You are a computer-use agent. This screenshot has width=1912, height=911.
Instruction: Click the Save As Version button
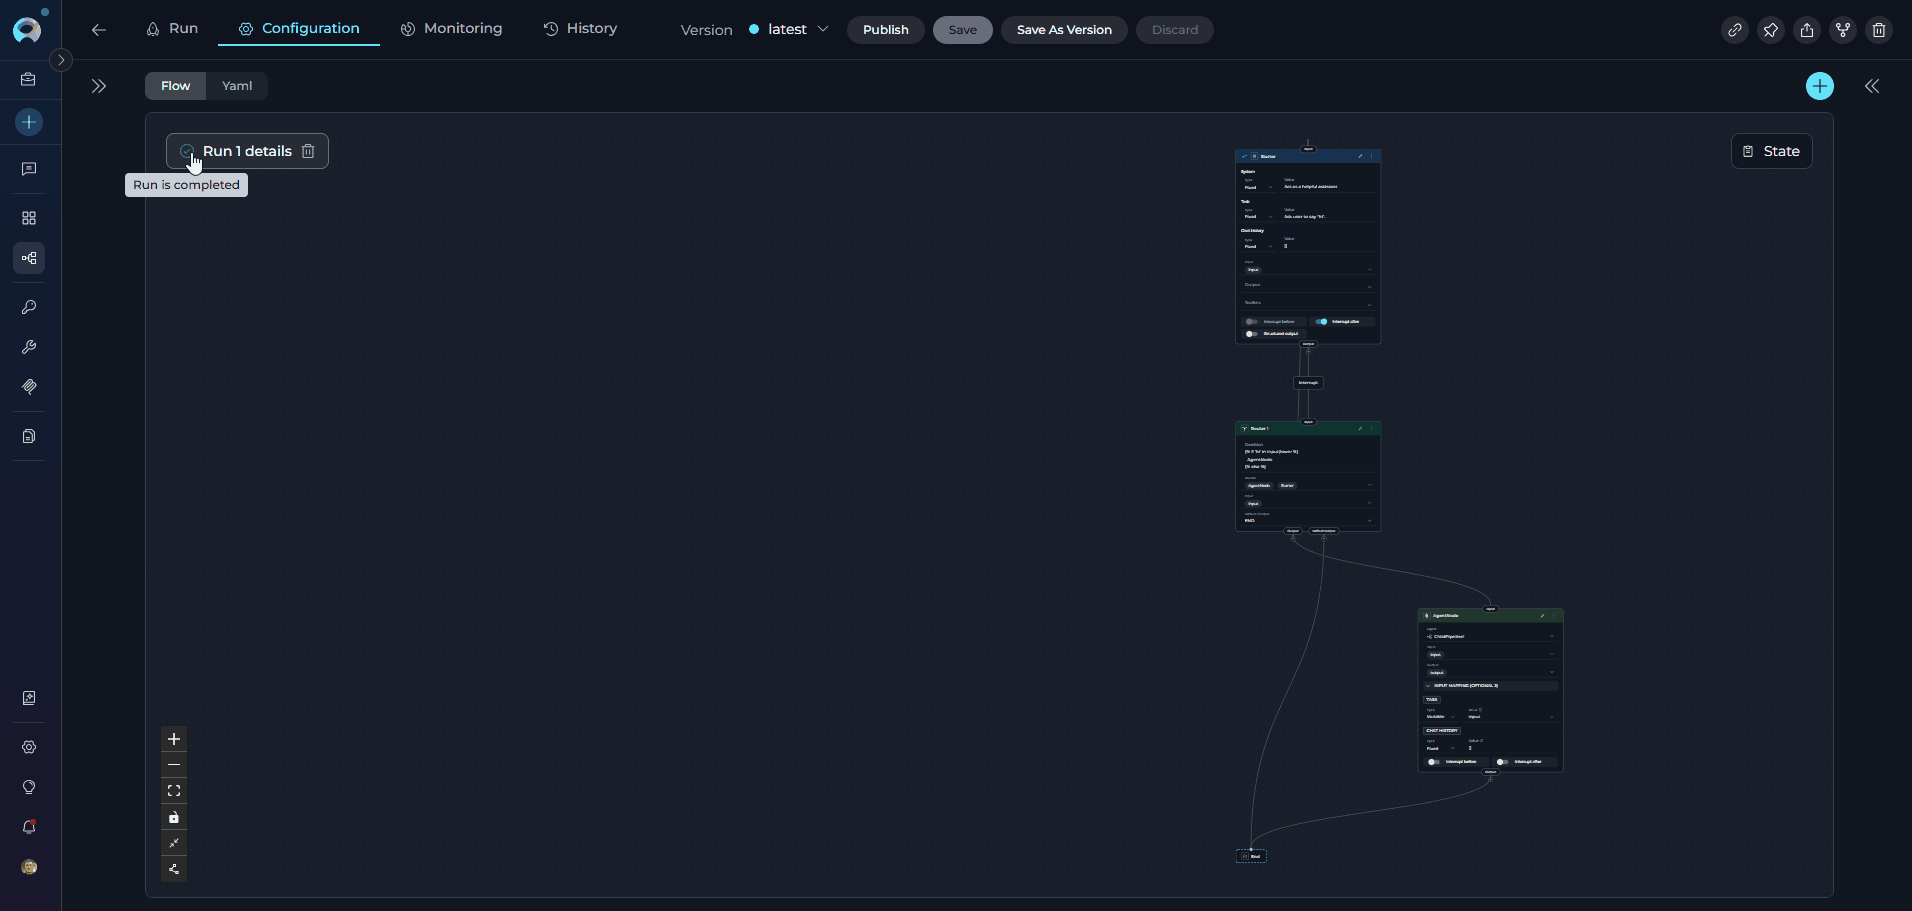point(1063,30)
